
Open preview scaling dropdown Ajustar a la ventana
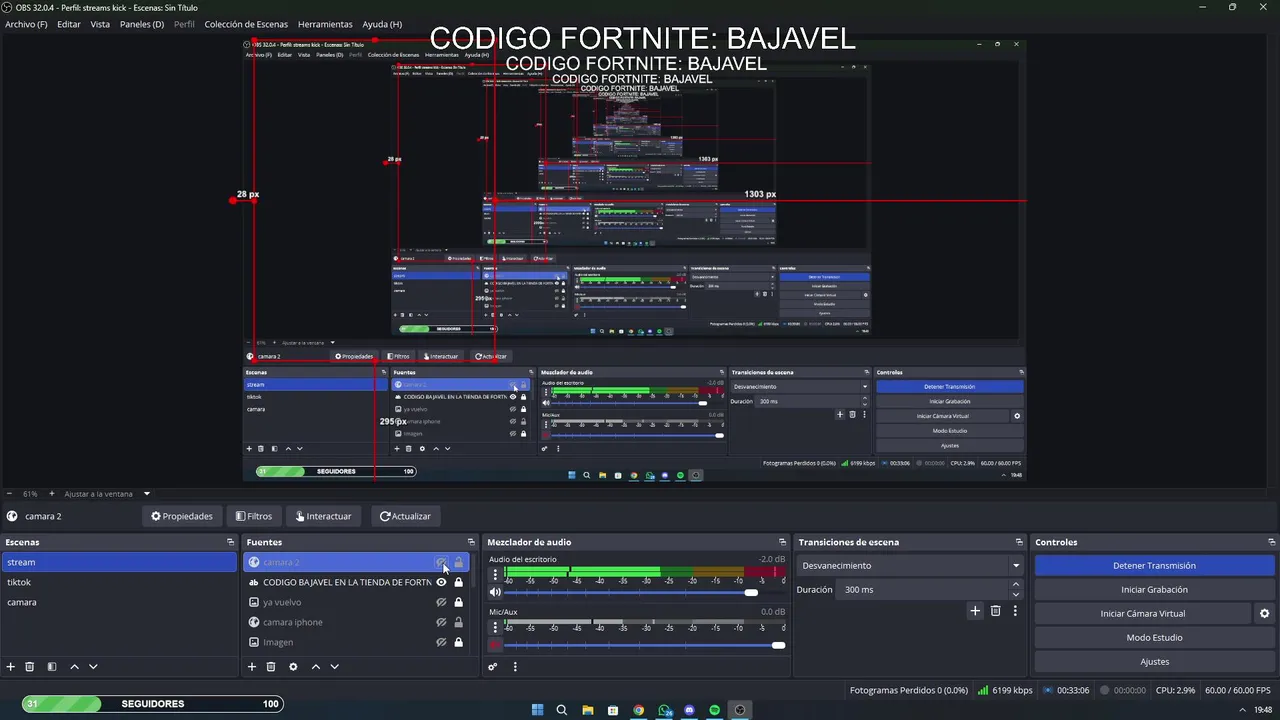tap(106, 494)
